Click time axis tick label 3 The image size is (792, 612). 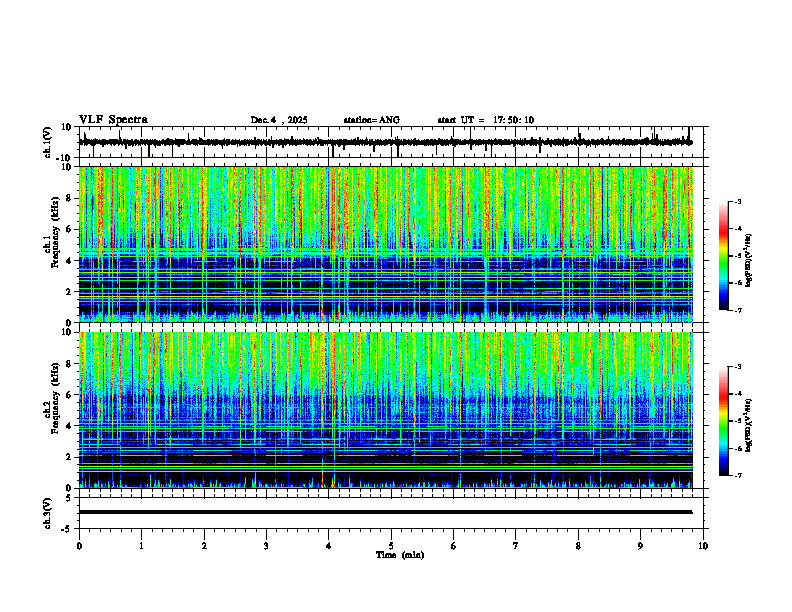266,546
